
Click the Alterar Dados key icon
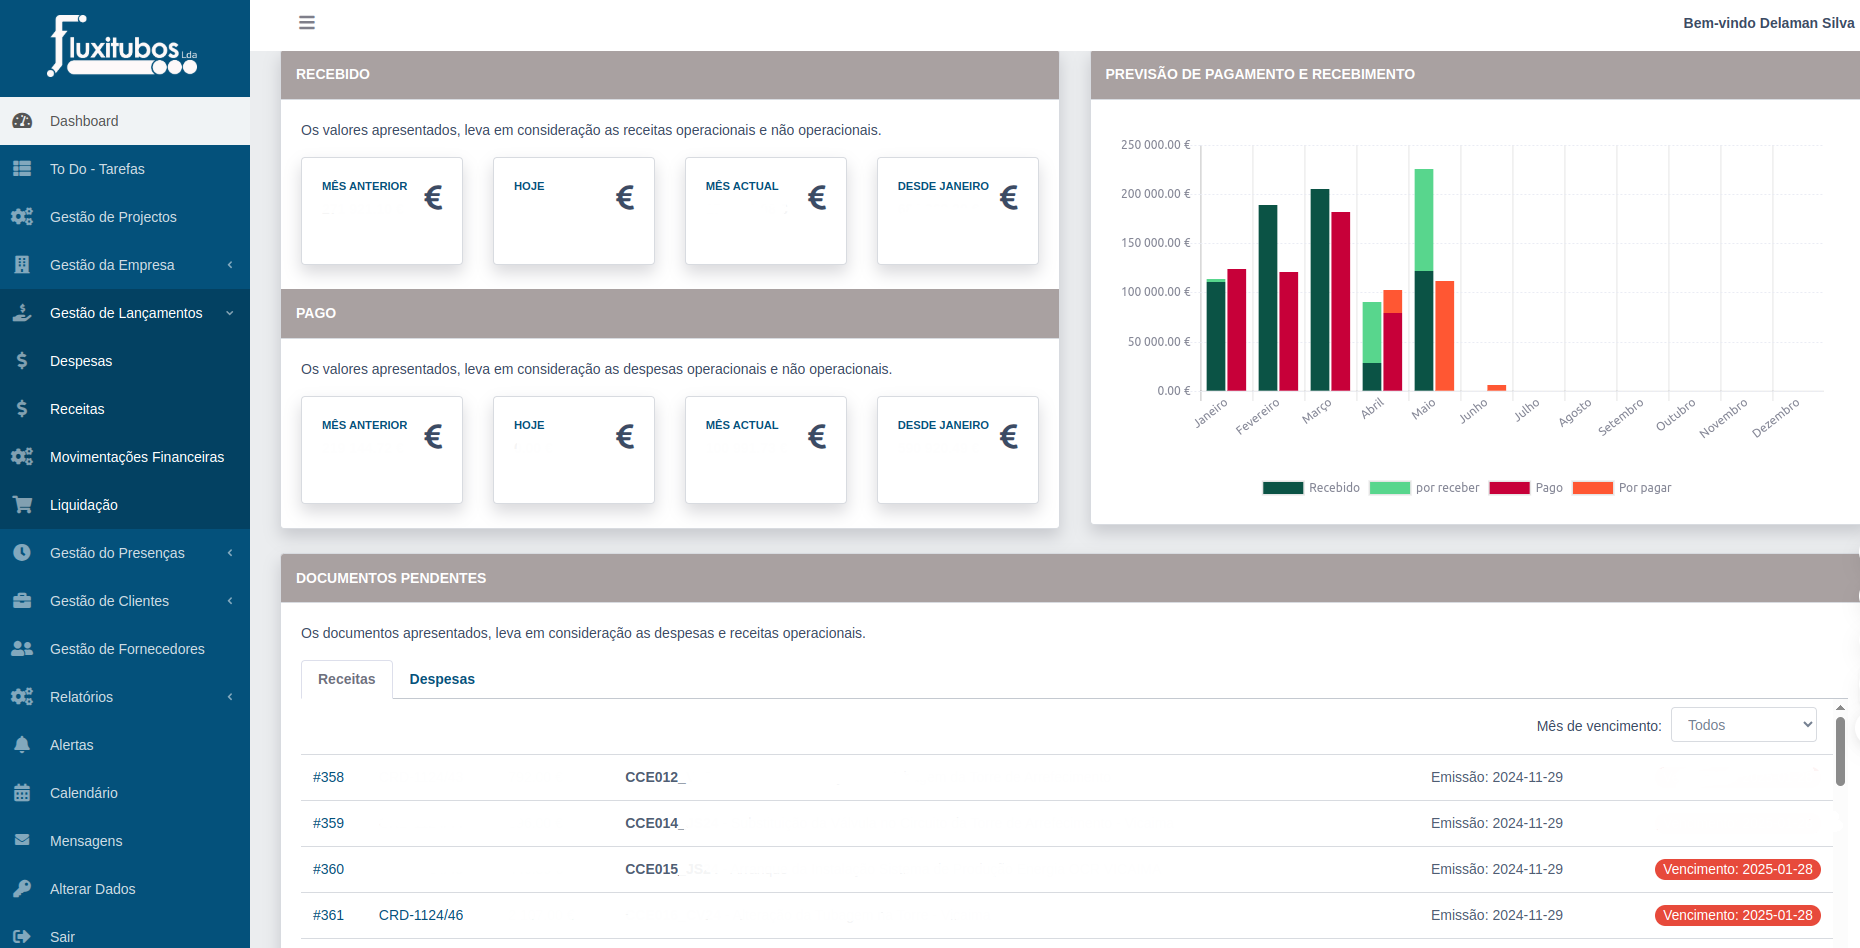tap(22, 889)
